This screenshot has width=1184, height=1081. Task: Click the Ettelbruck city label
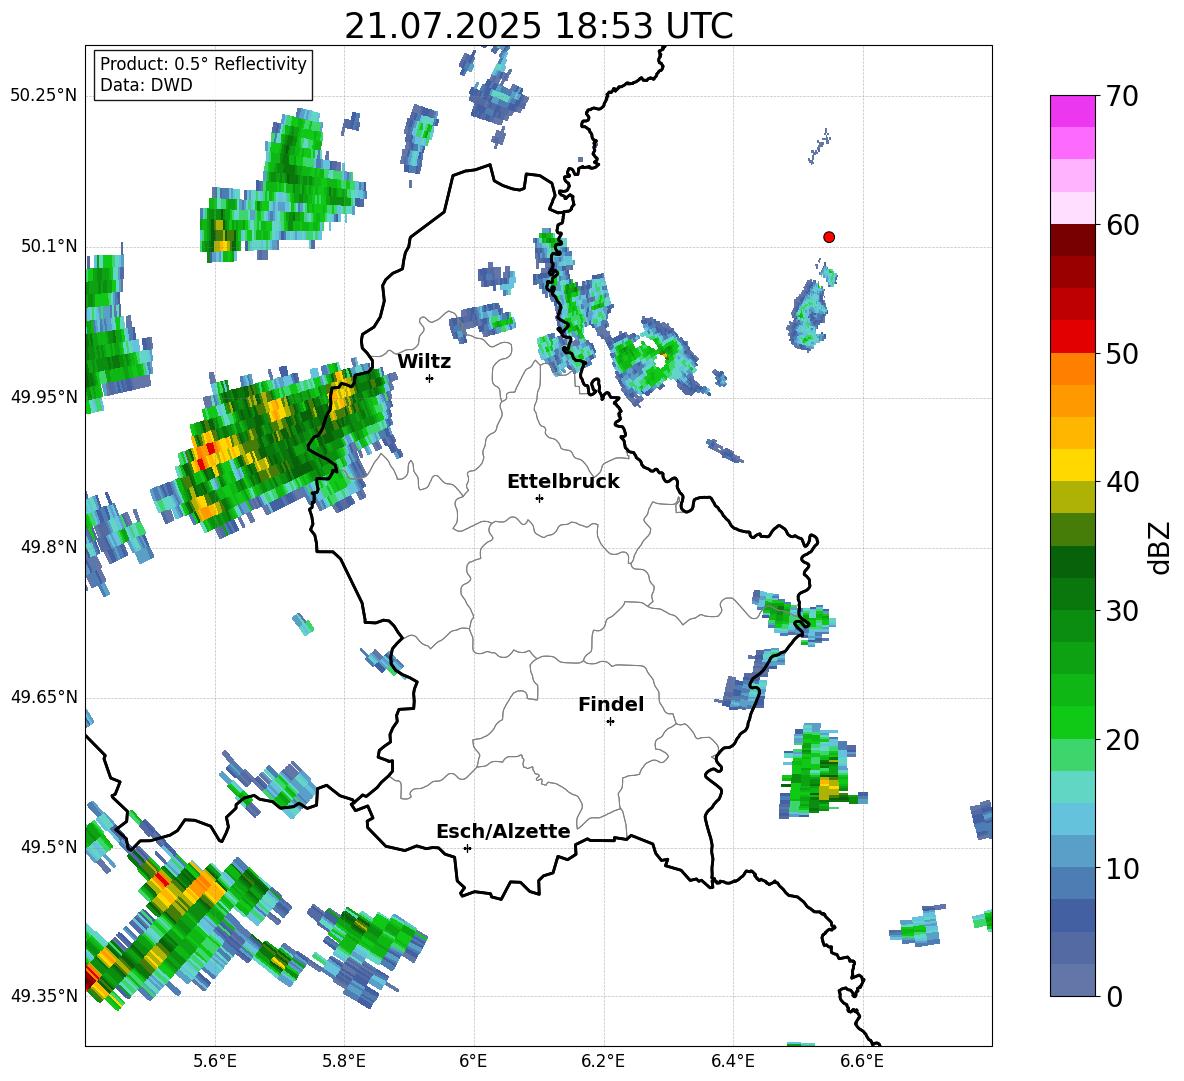point(563,482)
